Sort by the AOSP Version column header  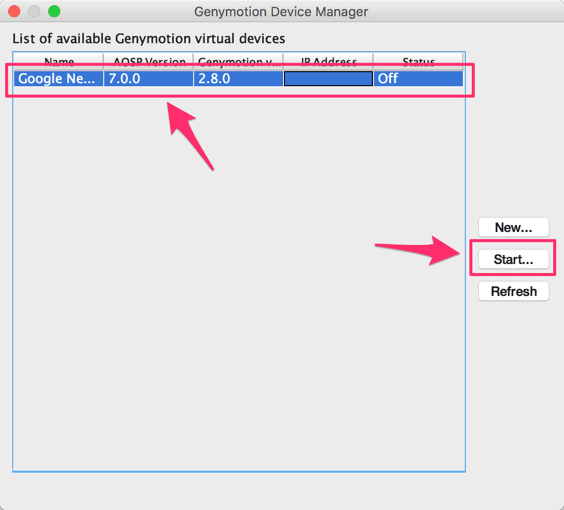[149, 62]
